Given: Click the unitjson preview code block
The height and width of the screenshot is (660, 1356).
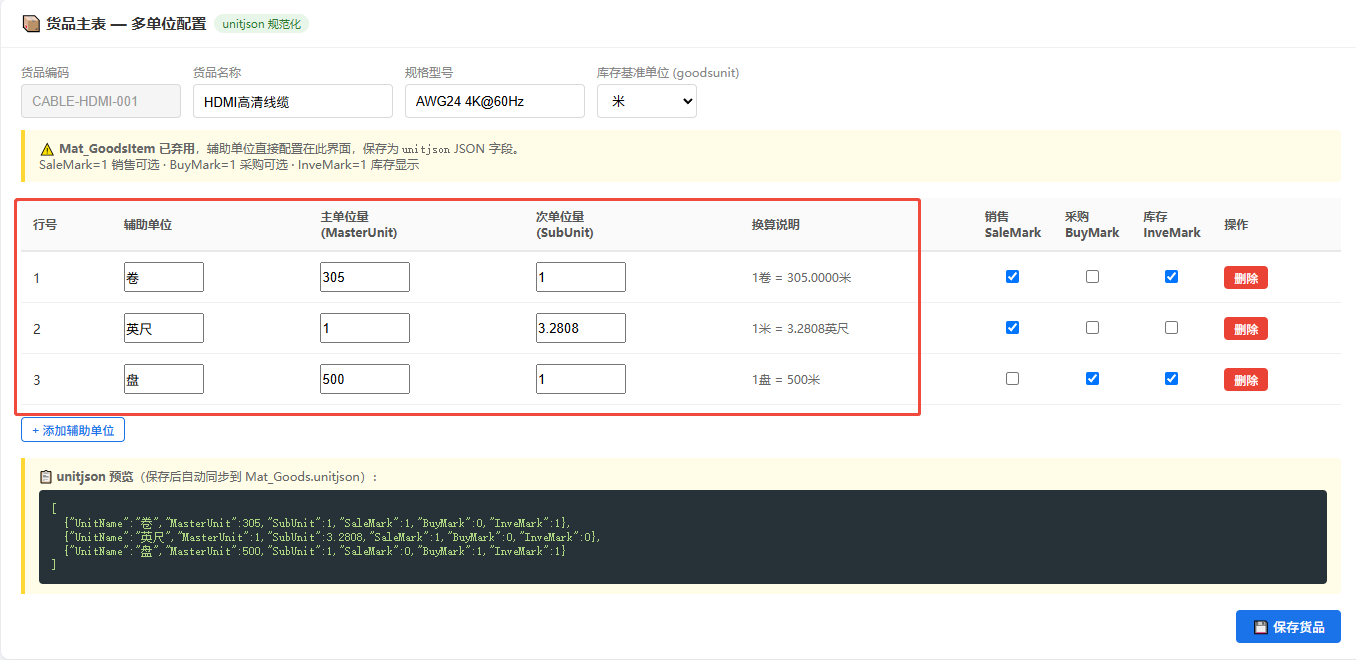Looking at the screenshot, I should pos(683,537).
